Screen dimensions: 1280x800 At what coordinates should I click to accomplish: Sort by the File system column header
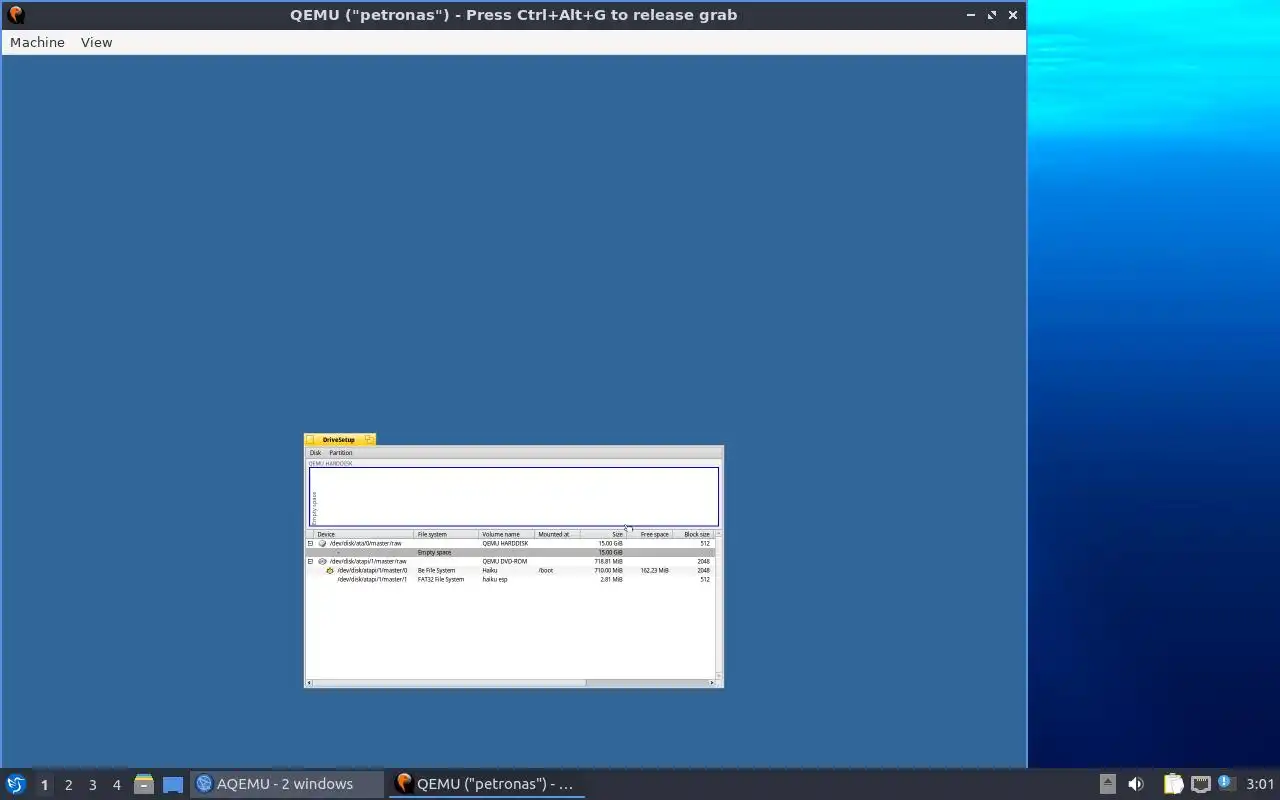pyautogui.click(x=446, y=534)
